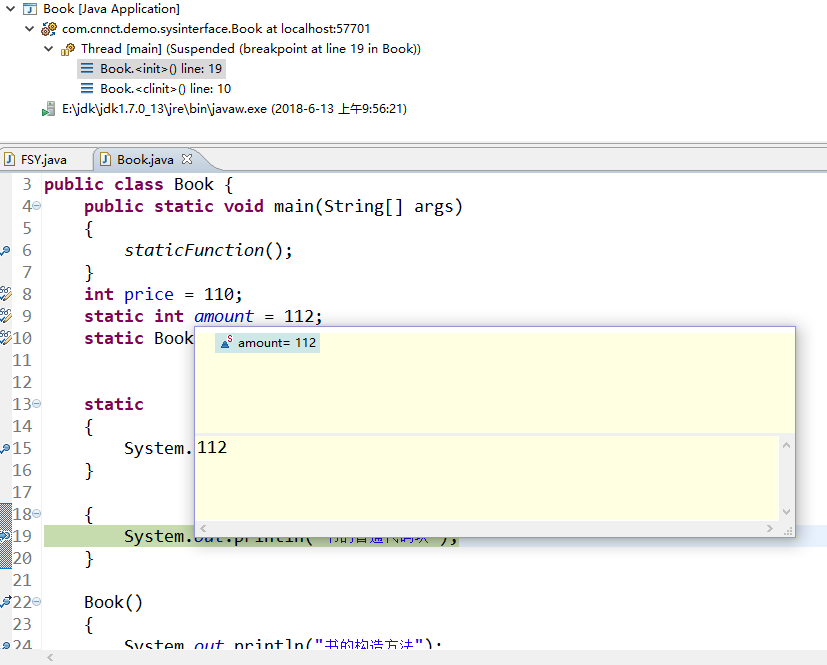Click the amount variable on line 9
This screenshot has height=665, width=827.
pos(224,316)
